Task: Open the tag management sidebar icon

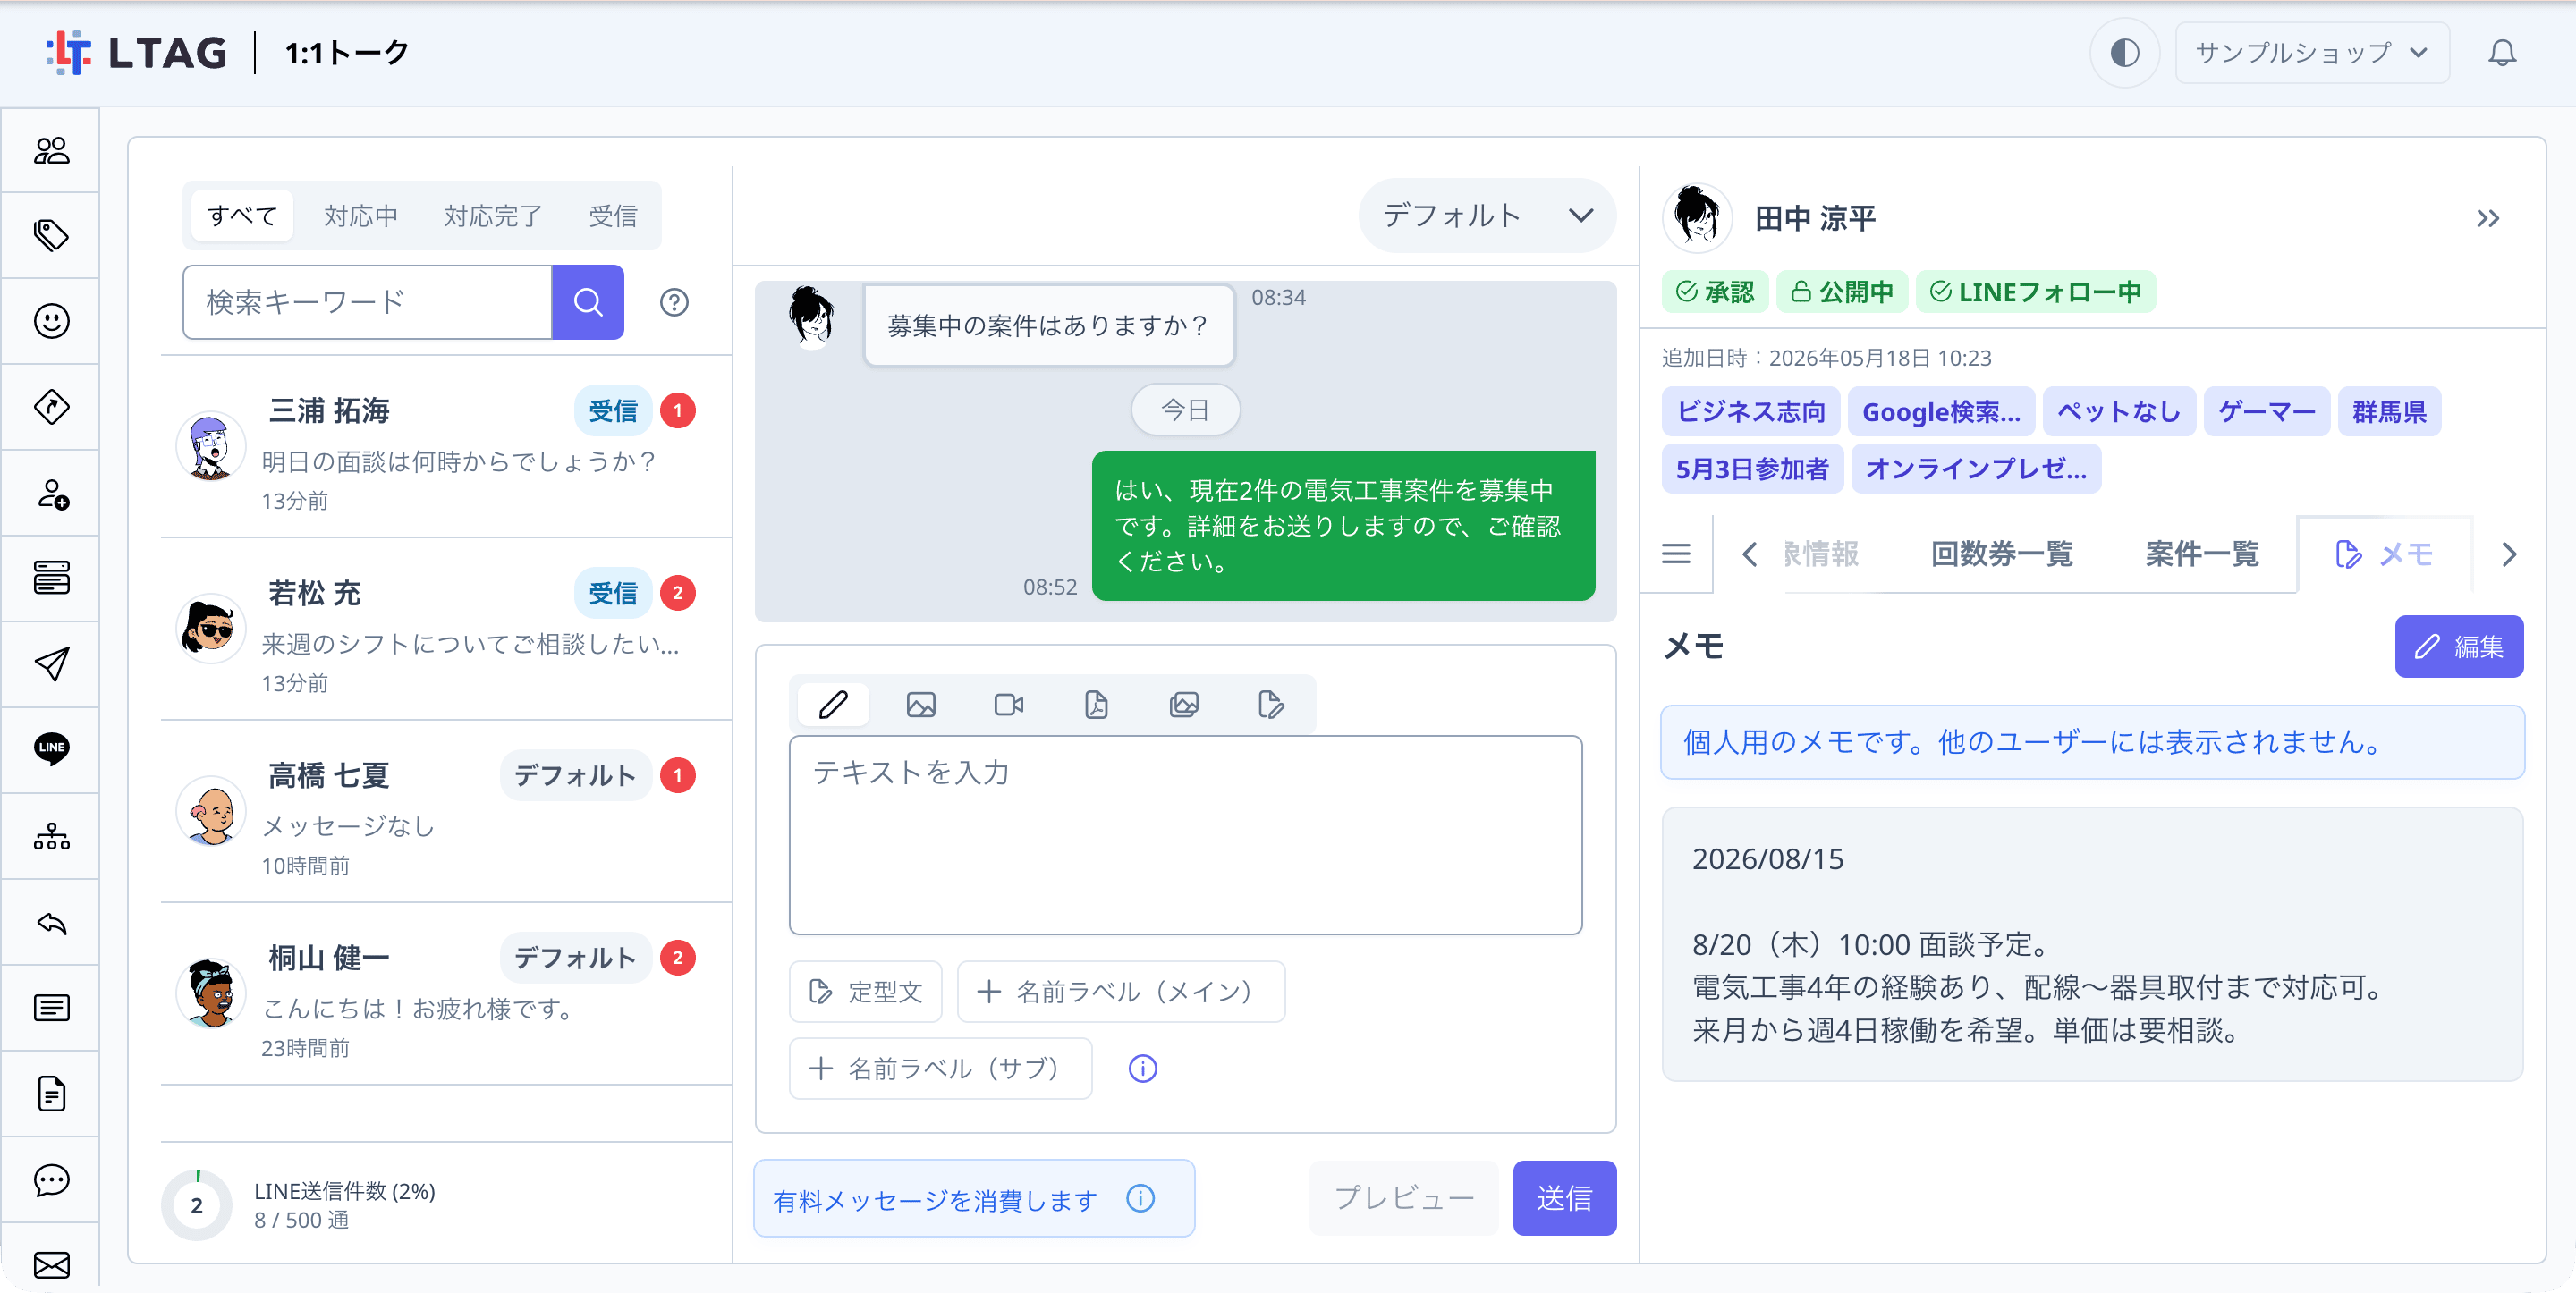Action: pyautogui.click(x=51, y=236)
